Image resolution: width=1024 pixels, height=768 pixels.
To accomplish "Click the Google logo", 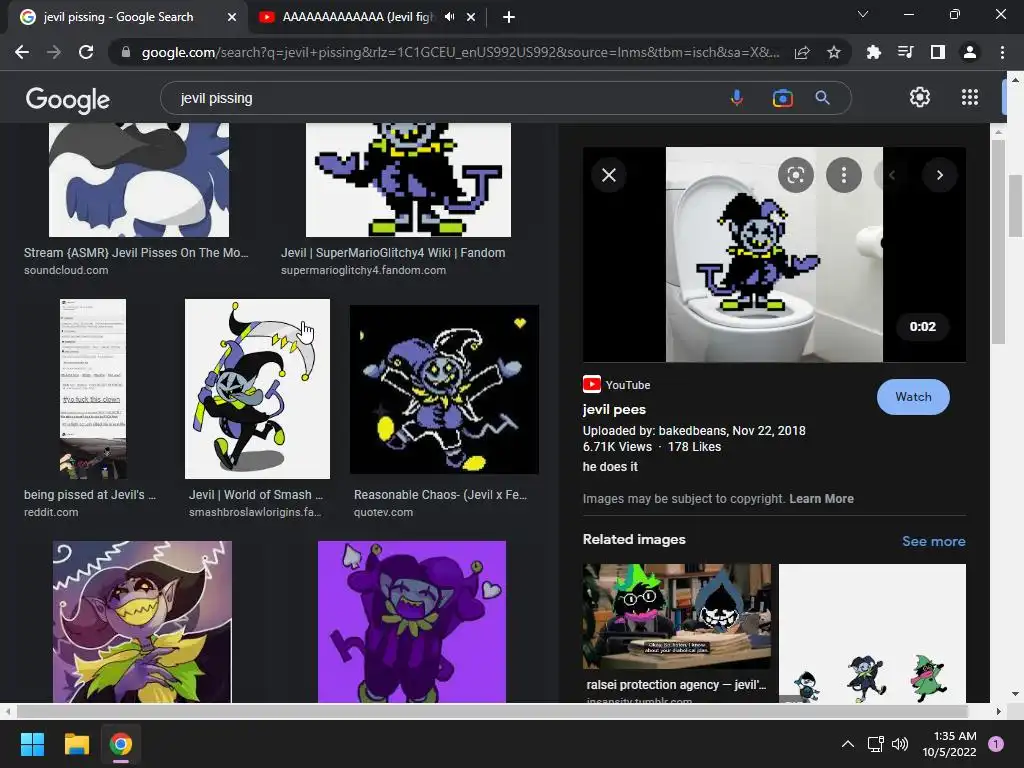I will pyautogui.click(x=68, y=99).
